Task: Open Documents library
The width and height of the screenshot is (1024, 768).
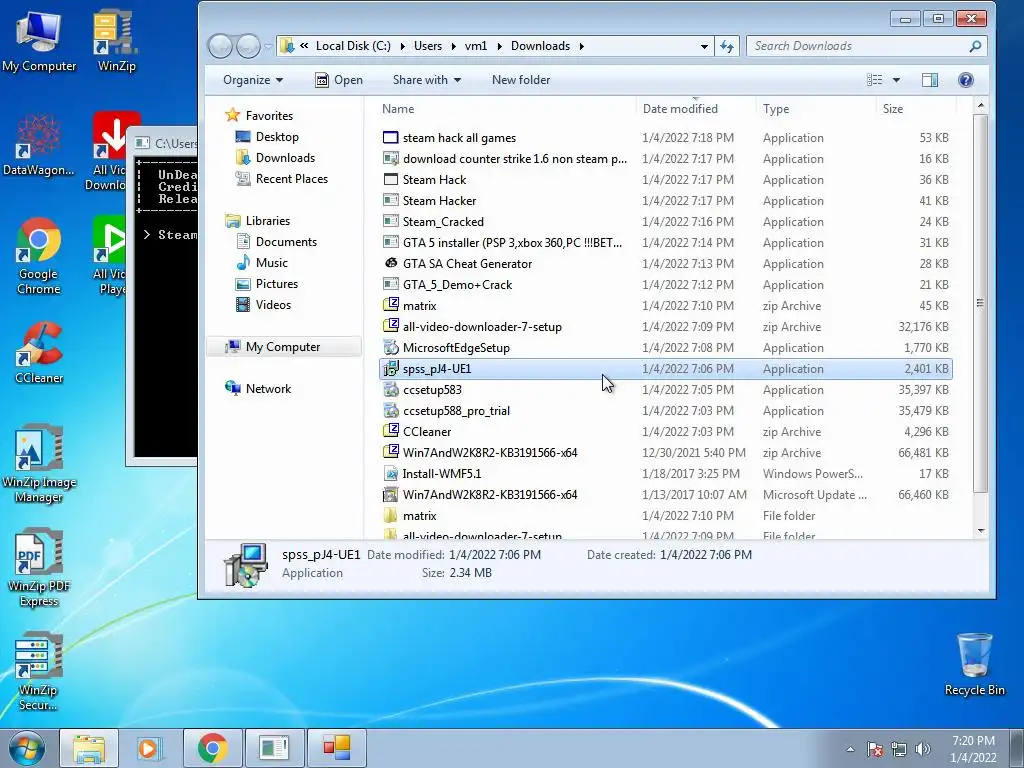Action: (x=276, y=242)
